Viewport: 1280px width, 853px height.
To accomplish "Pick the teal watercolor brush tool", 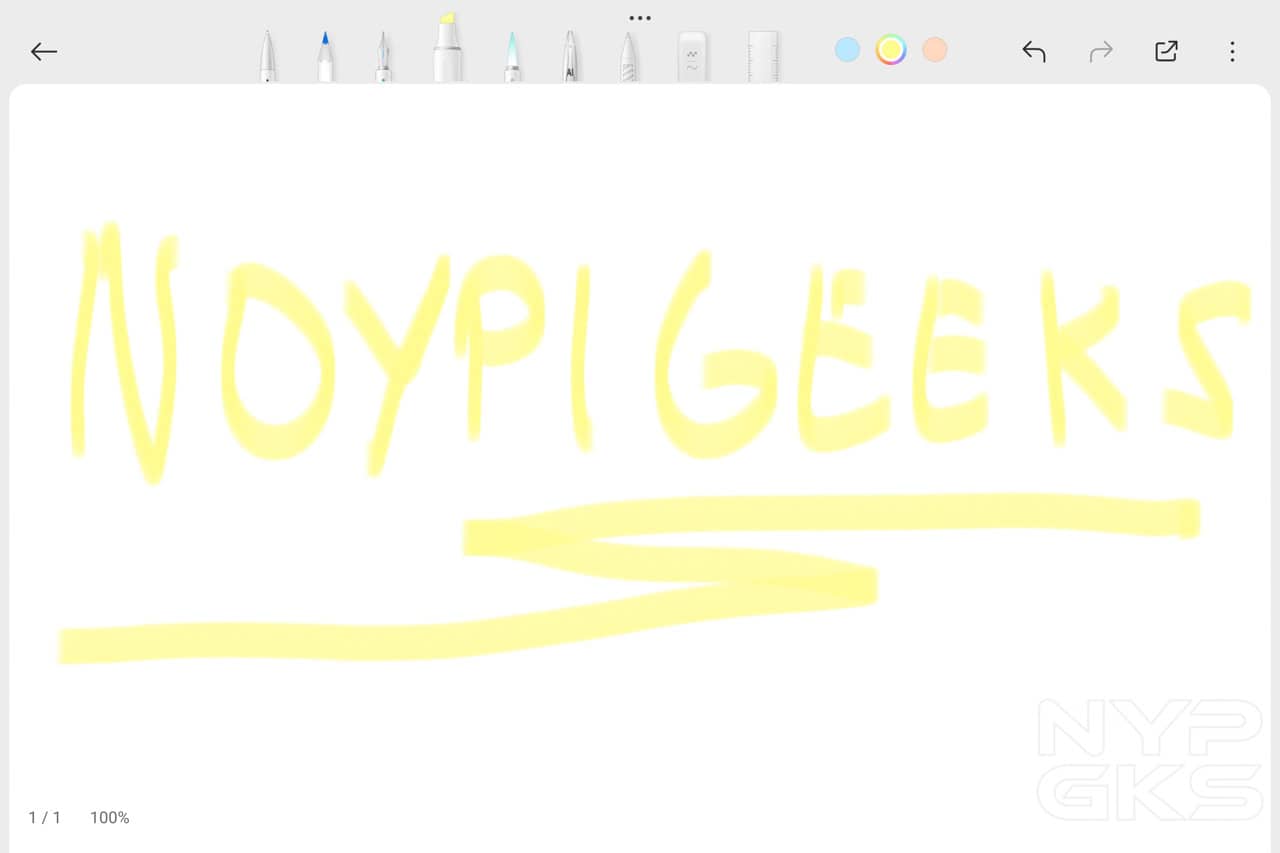I will (x=512, y=57).
